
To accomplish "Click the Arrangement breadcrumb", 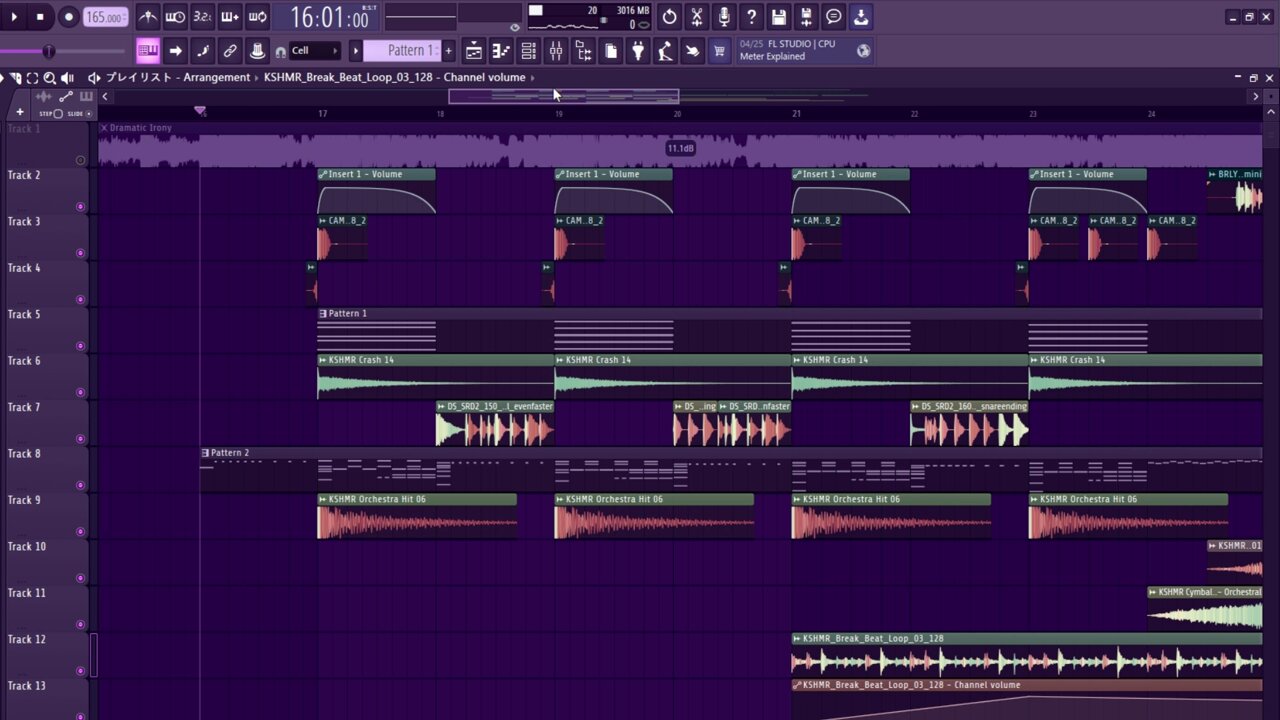I will (x=217, y=77).
